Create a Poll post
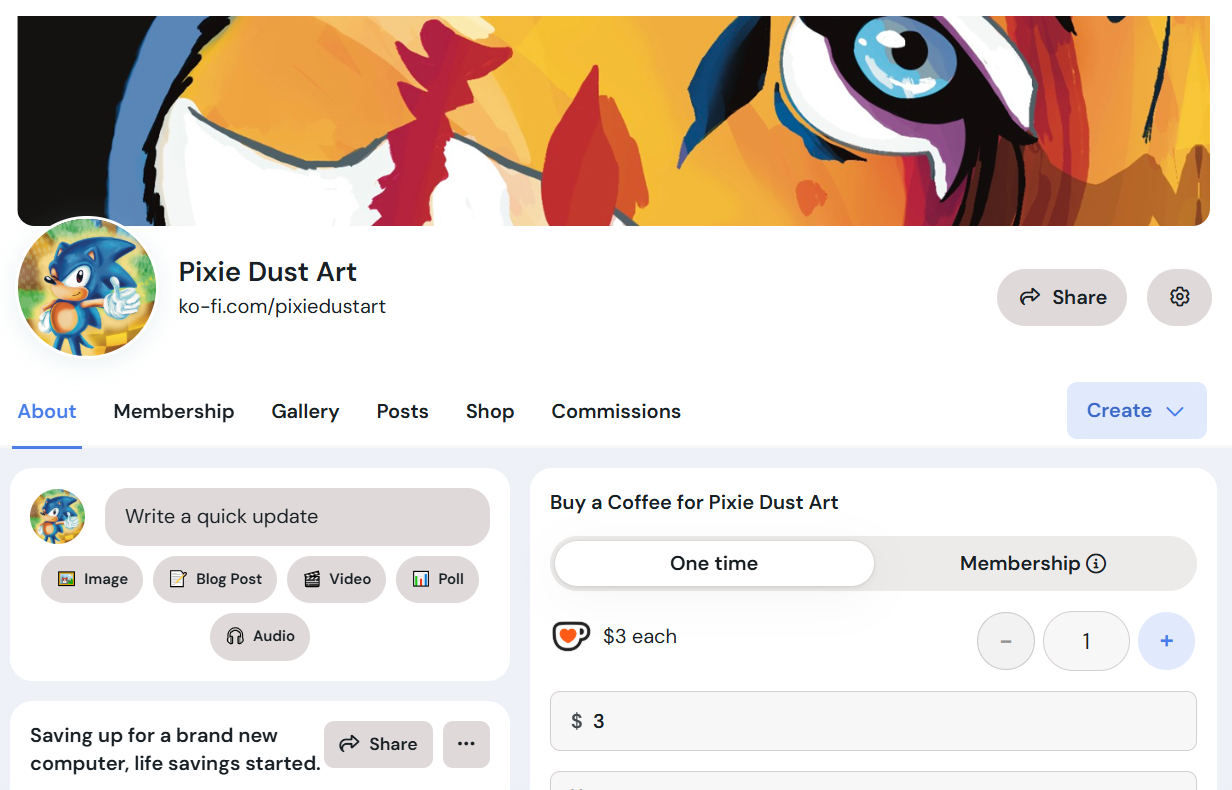Screen dimensions: 1232x790 tap(437, 579)
